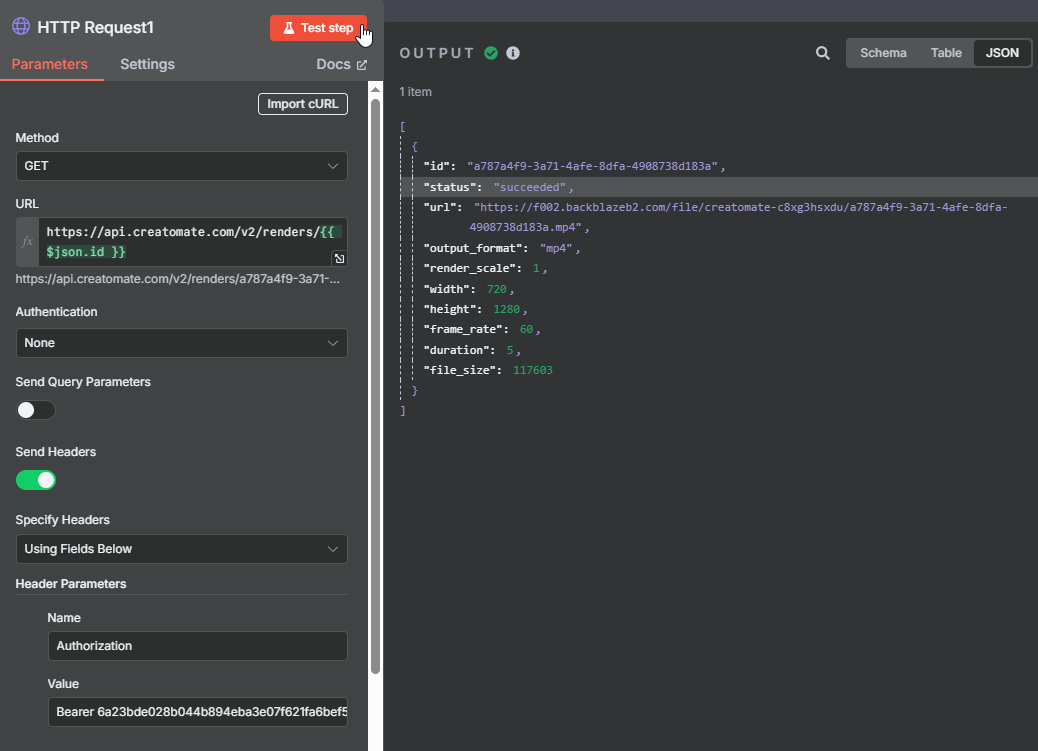Click the header Name field containing Authorization
1038x751 pixels.
click(x=197, y=646)
